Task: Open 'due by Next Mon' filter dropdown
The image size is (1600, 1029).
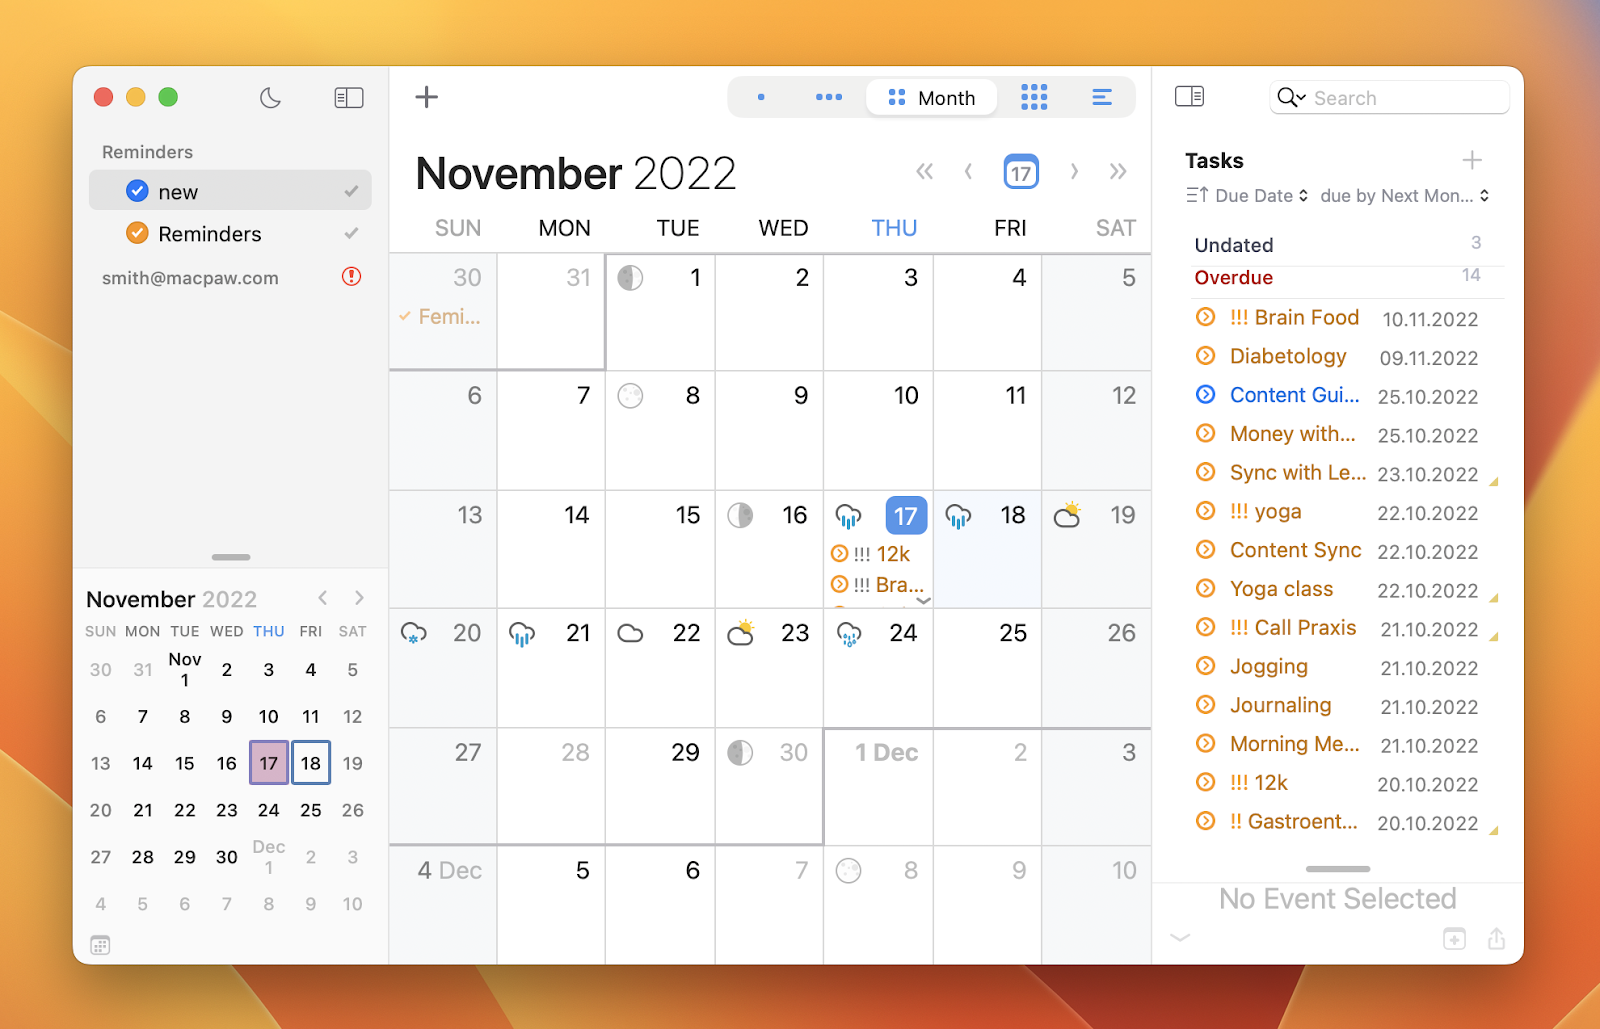Action: (x=1404, y=196)
